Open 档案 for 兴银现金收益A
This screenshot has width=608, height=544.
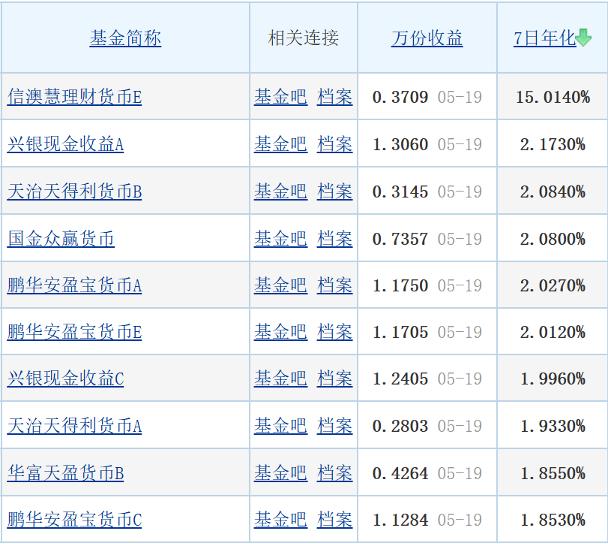[335, 144]
